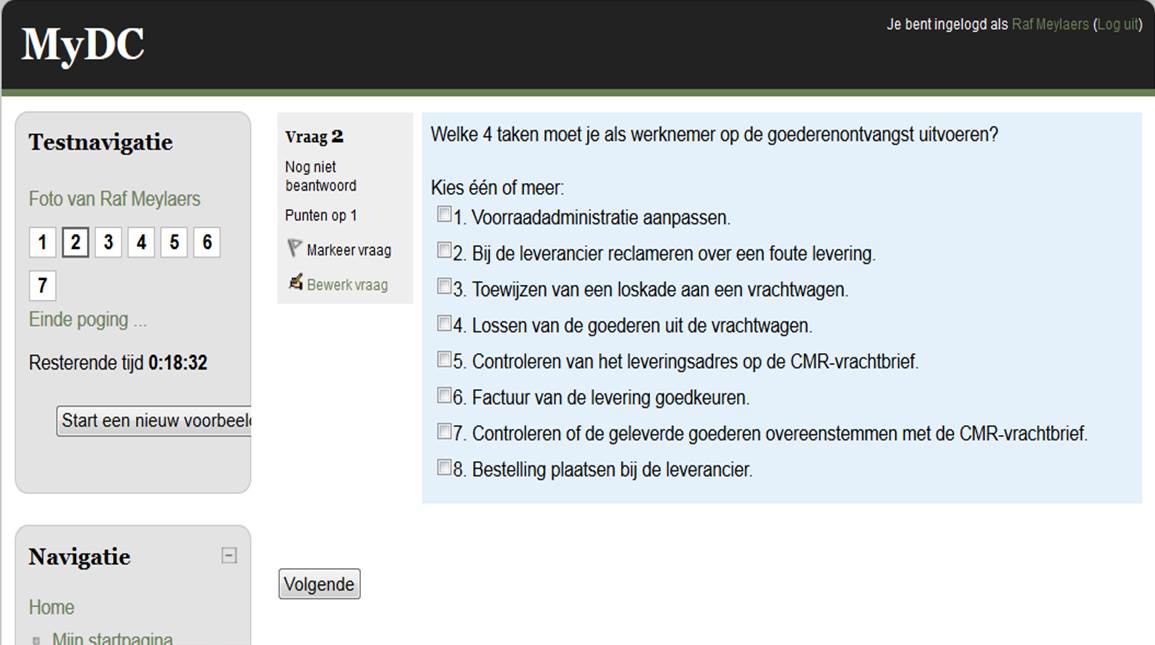
Task: Click the MyDC site logo
Action: pyautogui.click(x=82, y=45)
